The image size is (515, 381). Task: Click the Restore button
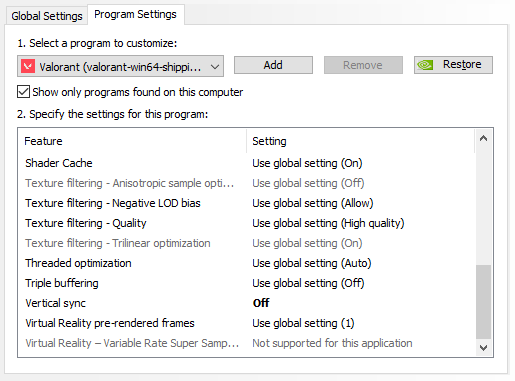453,65
